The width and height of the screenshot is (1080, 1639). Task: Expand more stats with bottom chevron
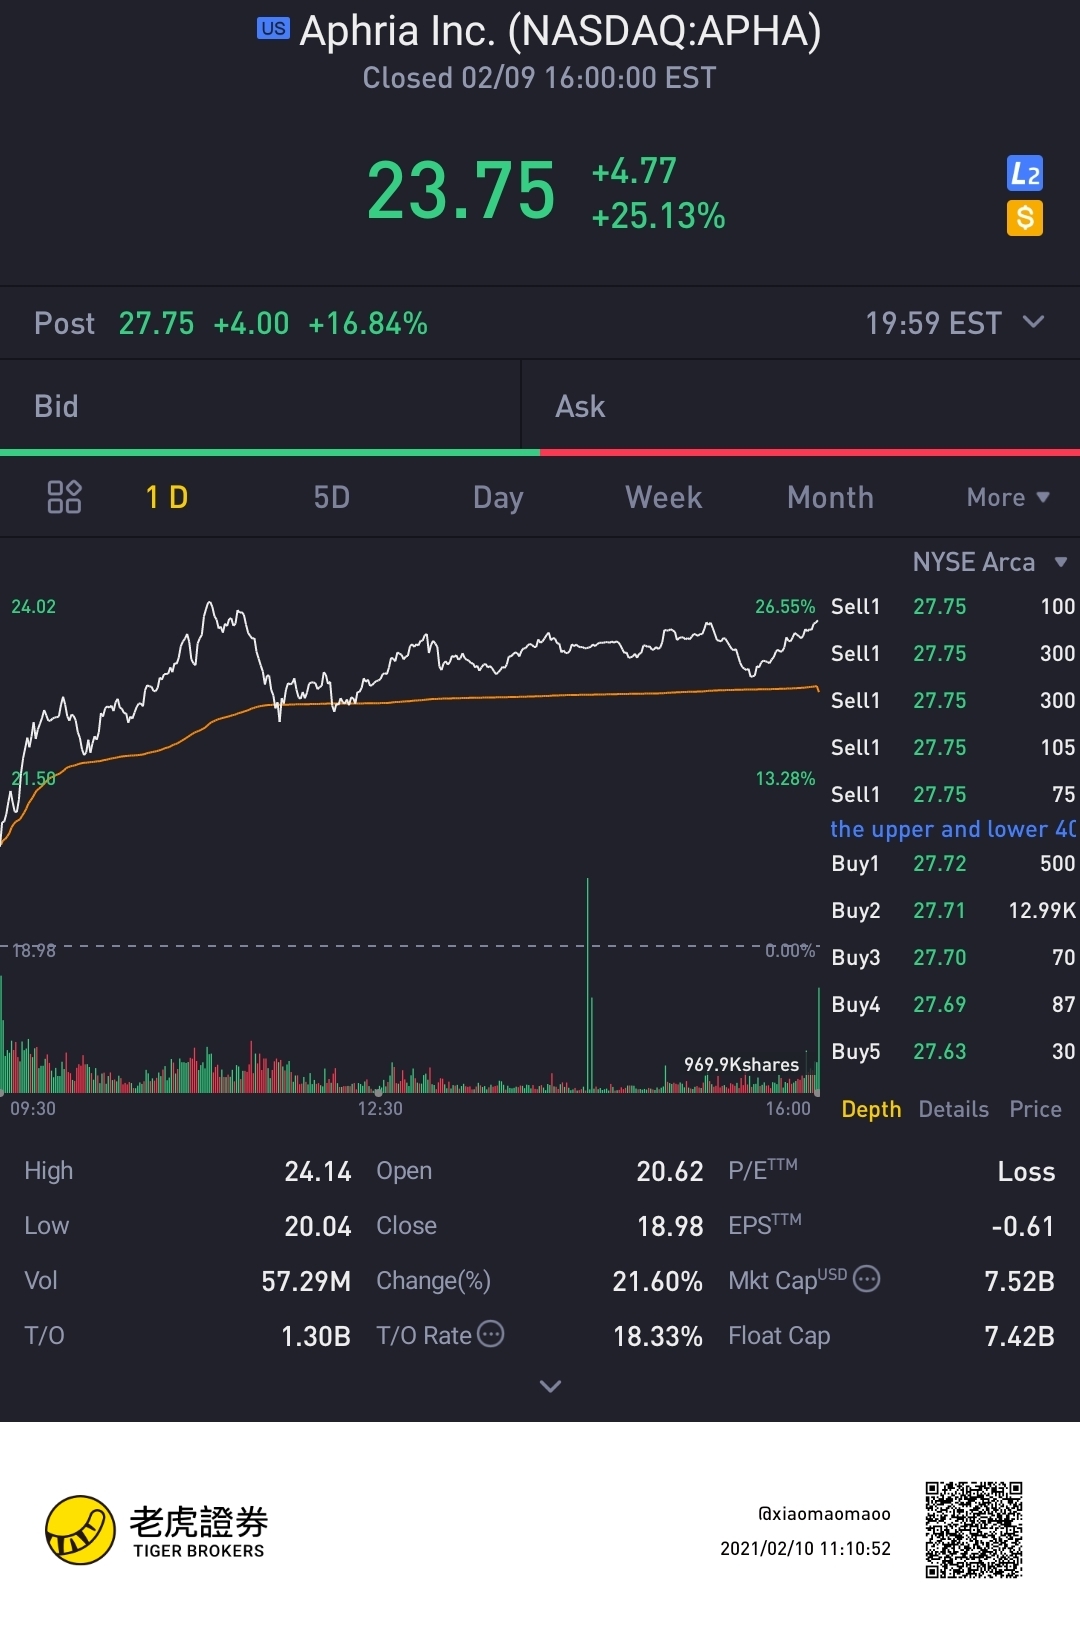(550, 1386)
